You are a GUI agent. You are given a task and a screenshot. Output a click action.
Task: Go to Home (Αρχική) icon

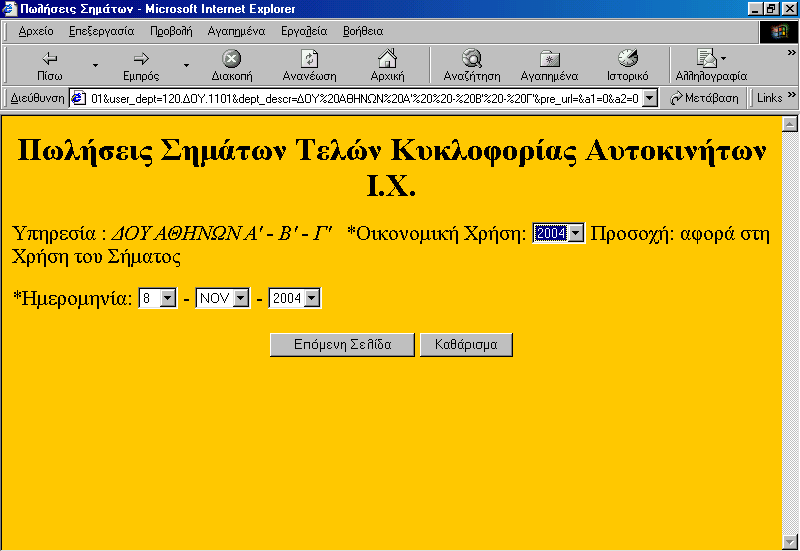(x=387, y=59)
